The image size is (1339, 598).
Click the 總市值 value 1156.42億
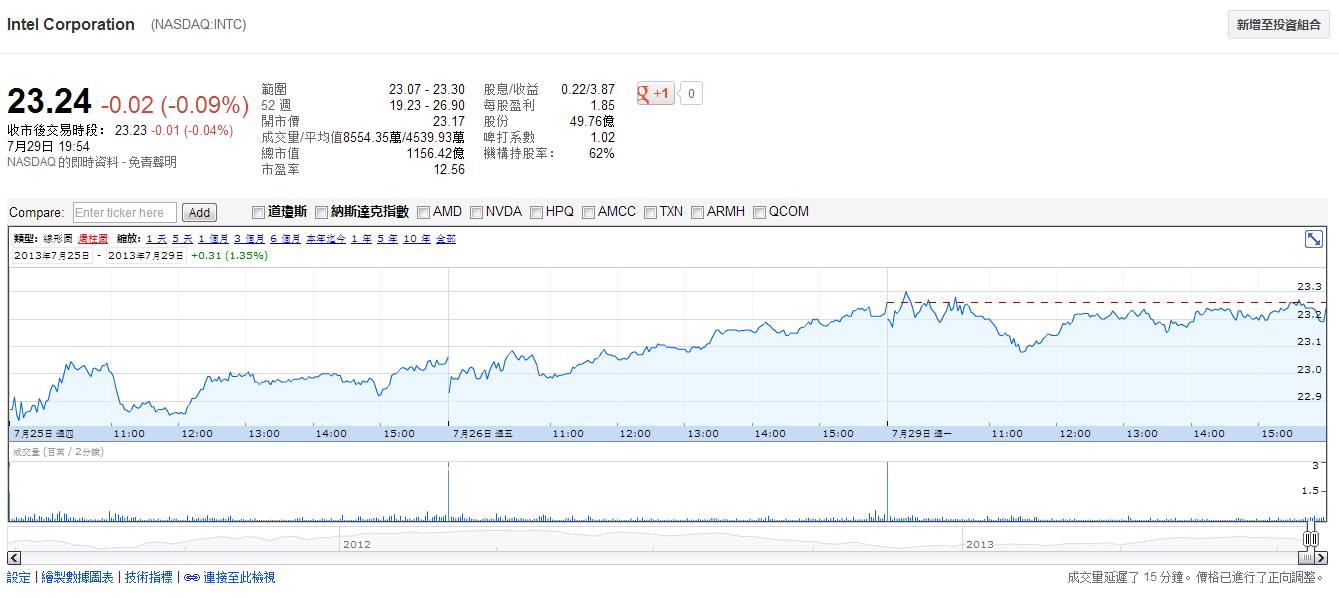(436, 154)
